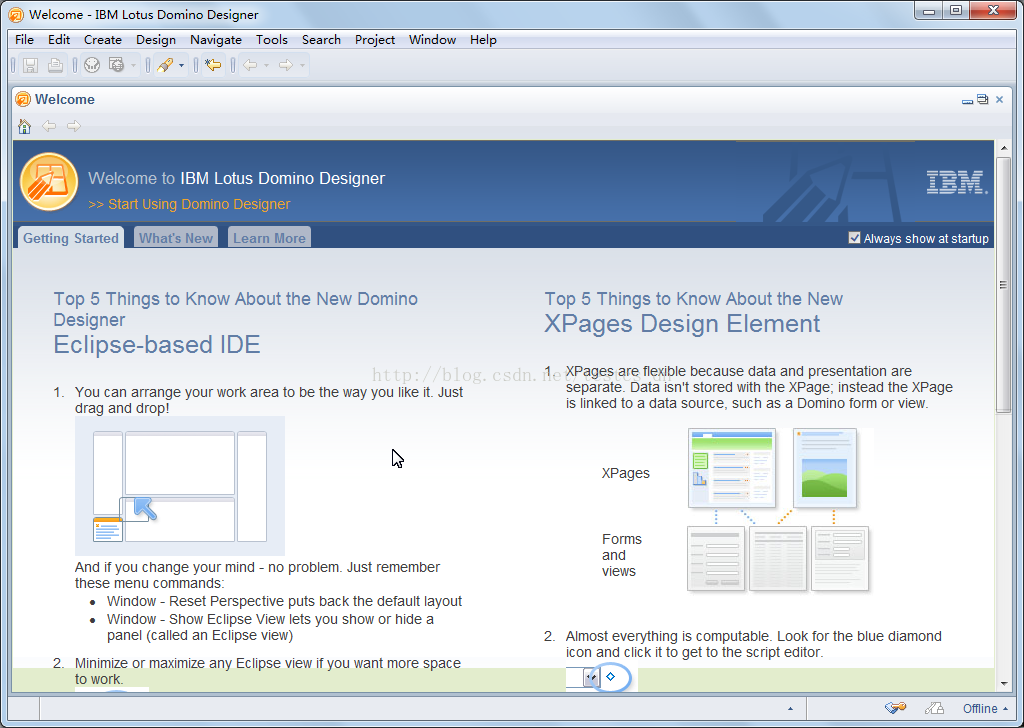Click the Eclipse-based IDE heading
The height and width of the screenshot is (728, 1024).
pyautogui.click(x=157, y=345)
